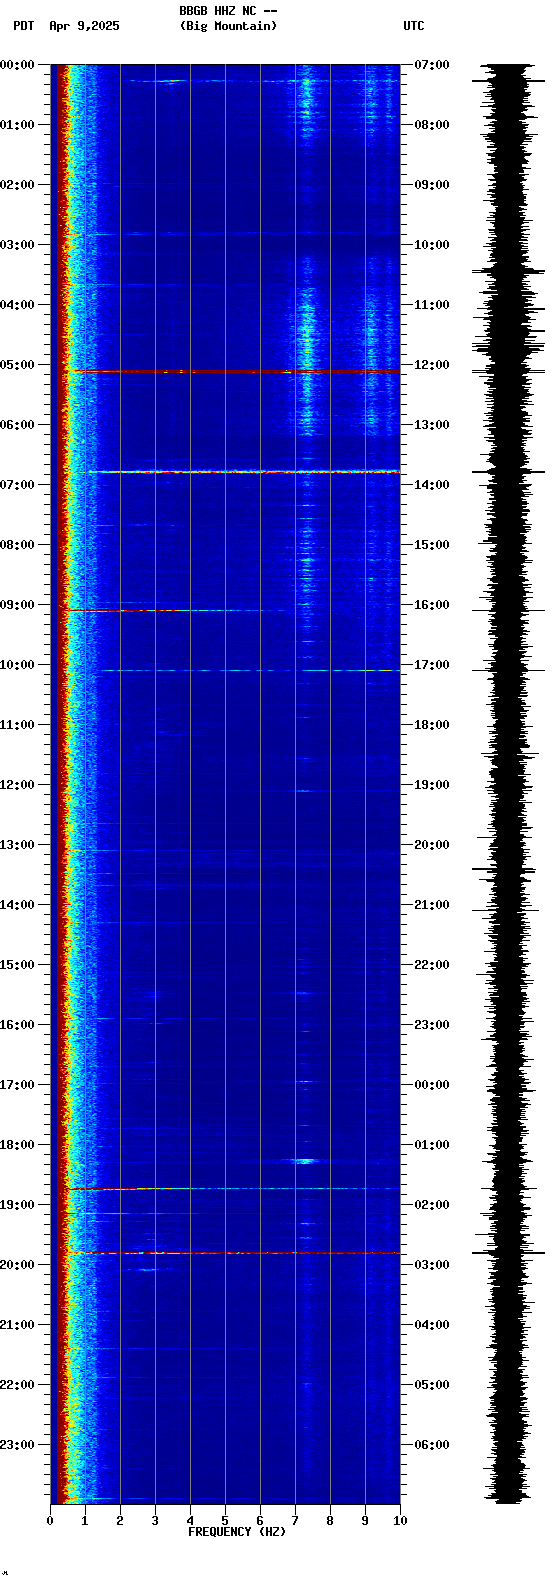552x1584 pixels.
Task: Pick the 17:00 label on UTC axis
Action: point(432,665)
